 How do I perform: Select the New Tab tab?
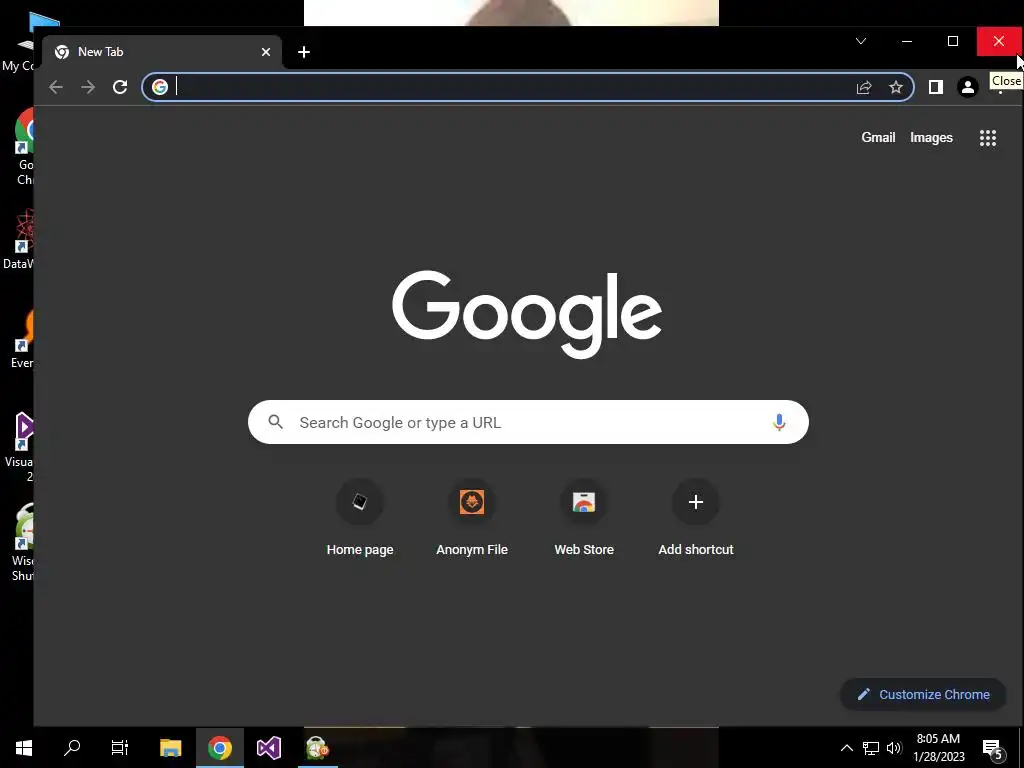coord(162,52)
